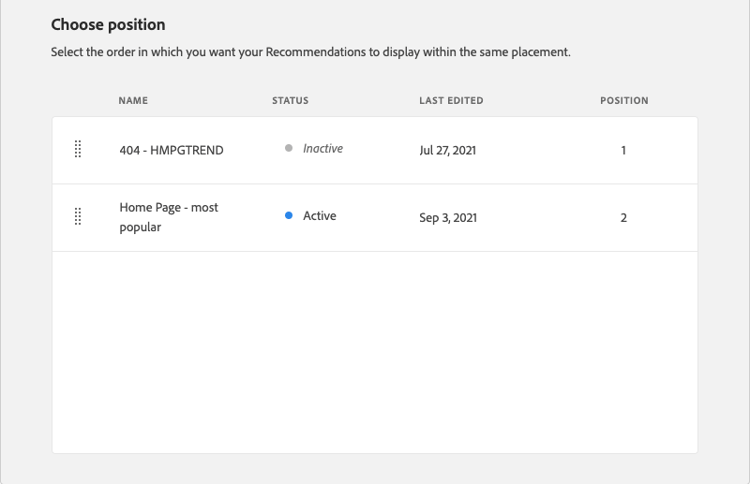Click the Inactive status label
The width and height of the screenshot is (750, 484).
(322, 149)
